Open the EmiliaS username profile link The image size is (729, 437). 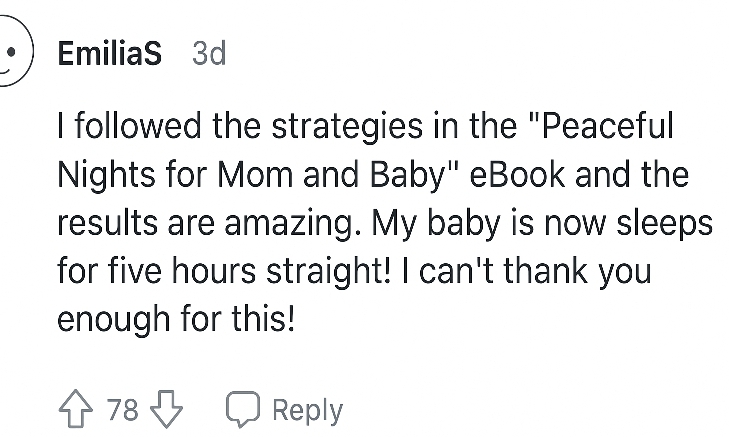click(x=109, y=53)
